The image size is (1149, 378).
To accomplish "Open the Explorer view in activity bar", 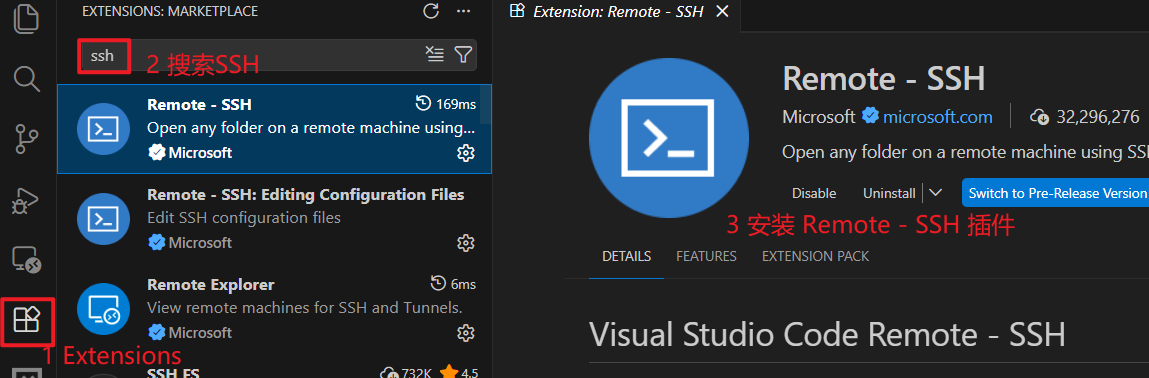I will coord(27,18).
